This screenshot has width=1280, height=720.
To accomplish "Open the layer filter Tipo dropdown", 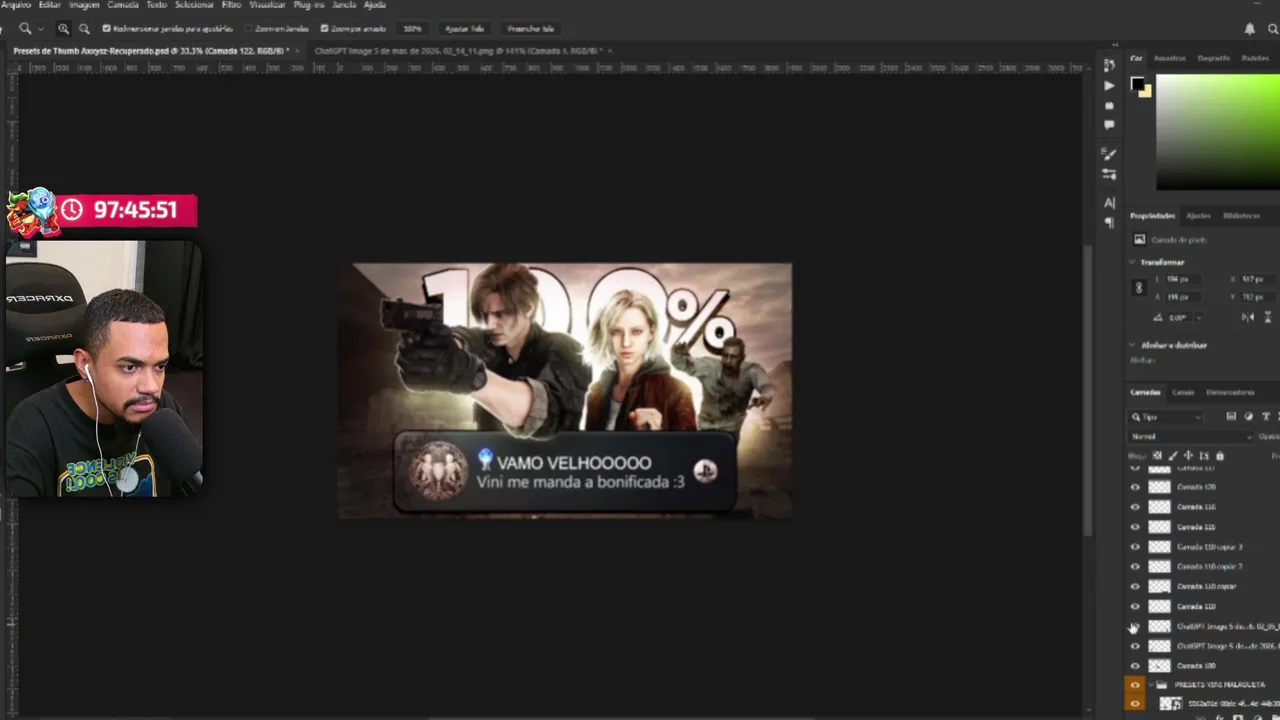I will pyautogui.click(x=1166, y=417).
